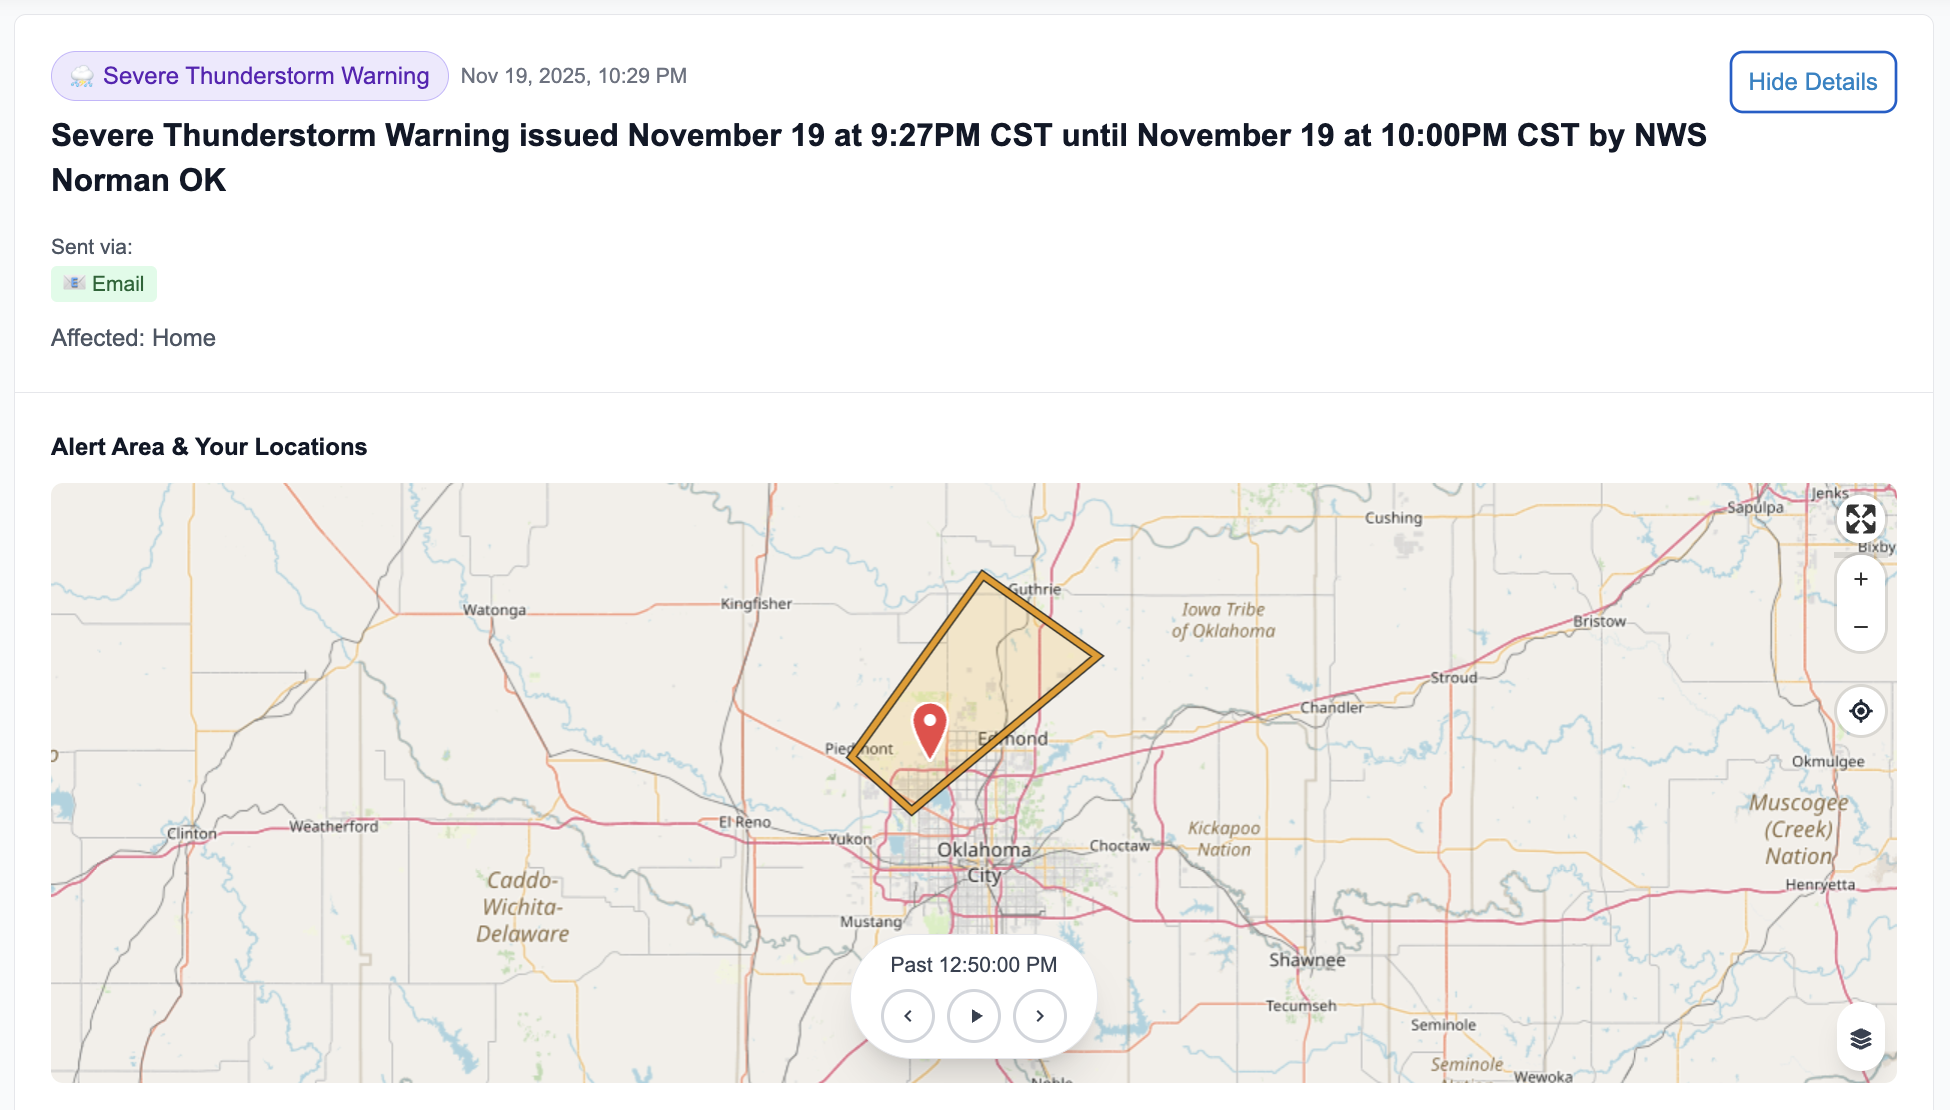Open the Severe Thunderstorm Warning headline
Viewport: 1950px width, 1110px height.
coord(878,157)
